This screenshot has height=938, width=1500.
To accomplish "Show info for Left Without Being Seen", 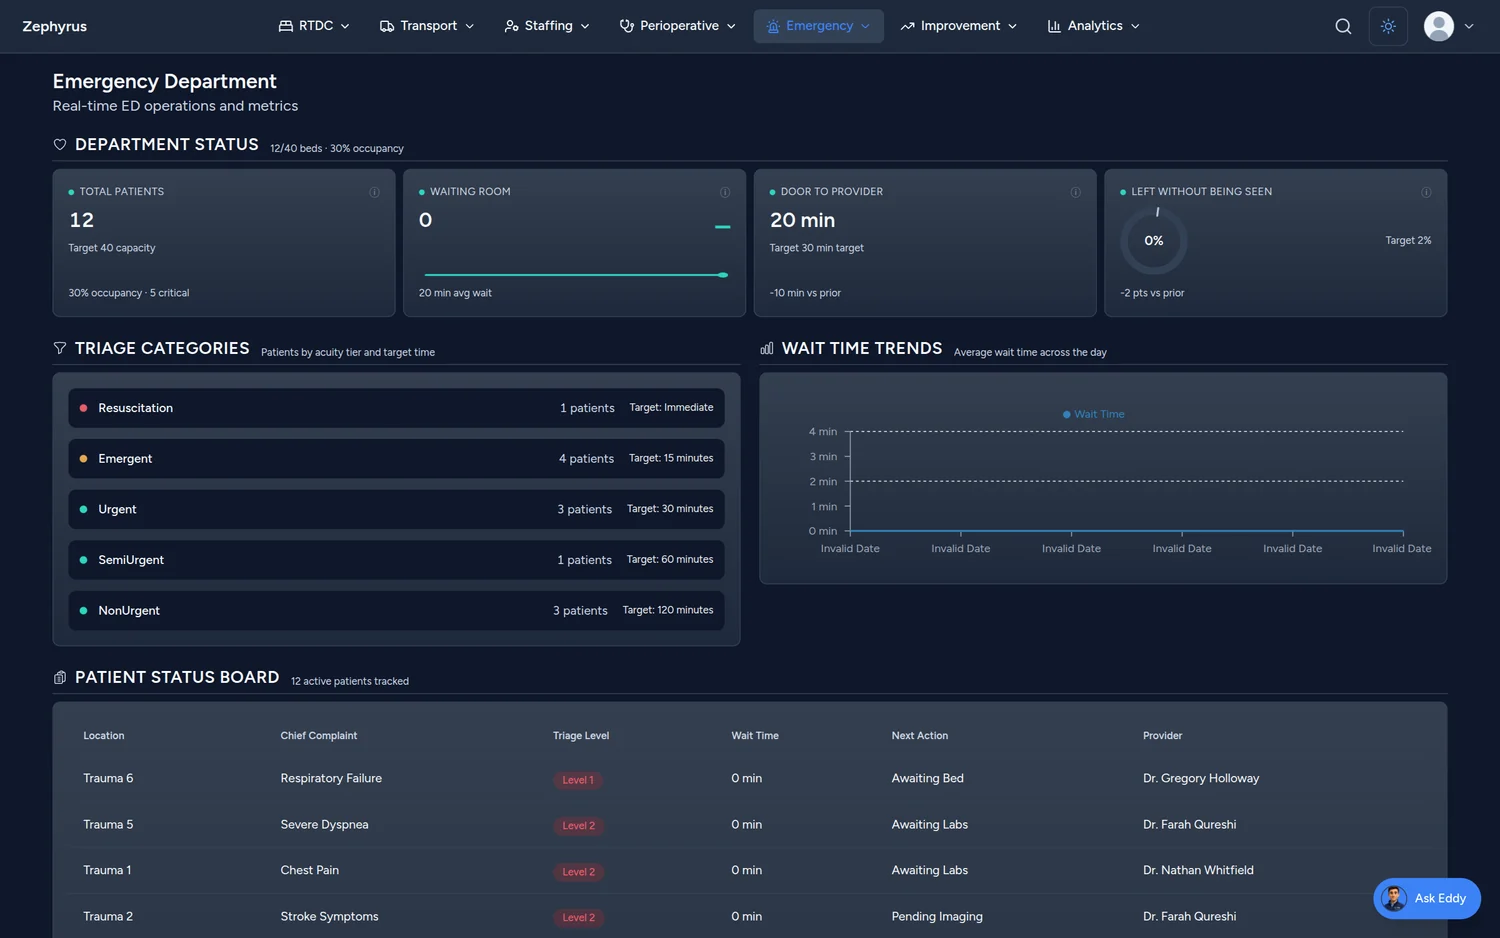I will tap(1426, 192).
